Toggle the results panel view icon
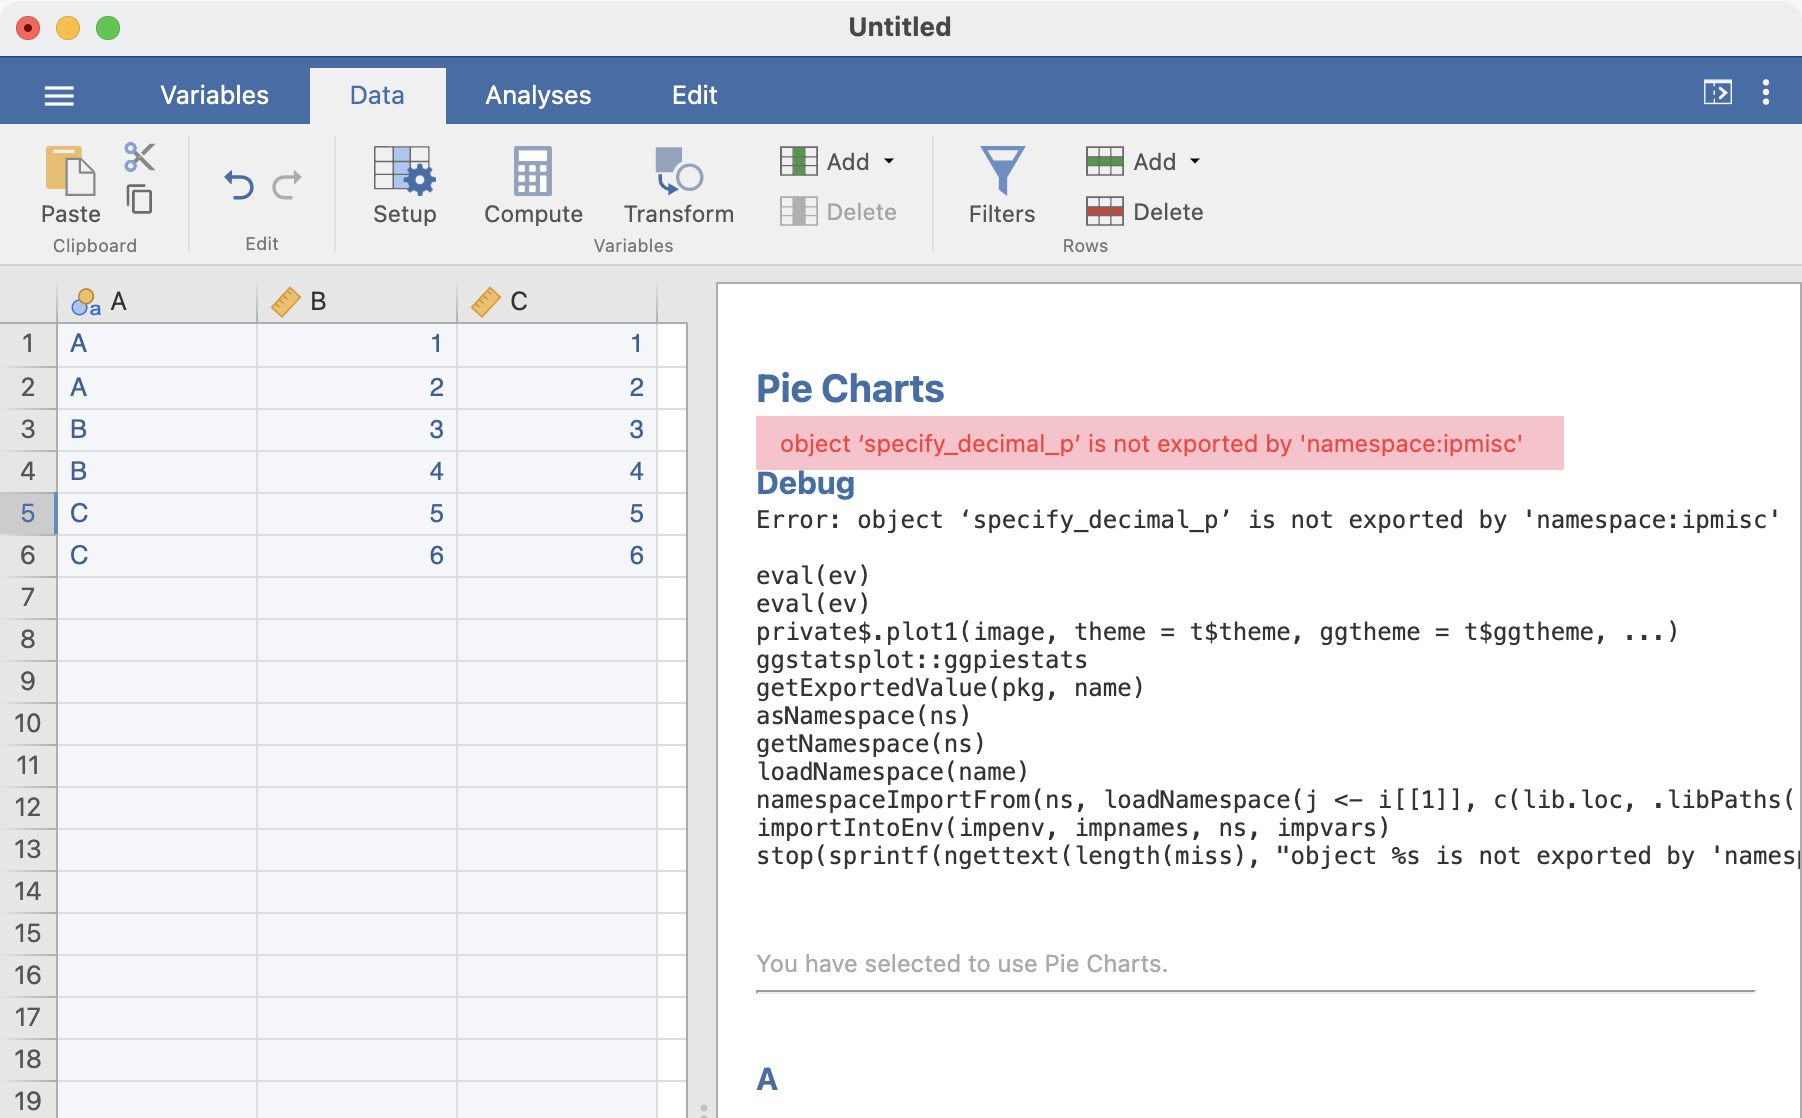 coord(1717,93)
